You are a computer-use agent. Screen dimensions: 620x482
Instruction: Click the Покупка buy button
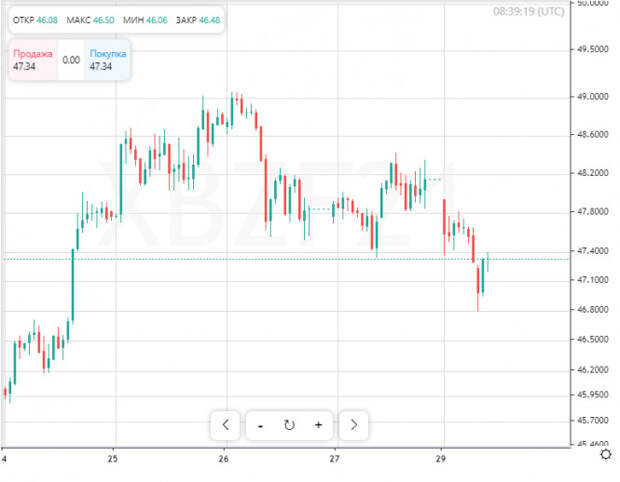(x=108, y=60)
